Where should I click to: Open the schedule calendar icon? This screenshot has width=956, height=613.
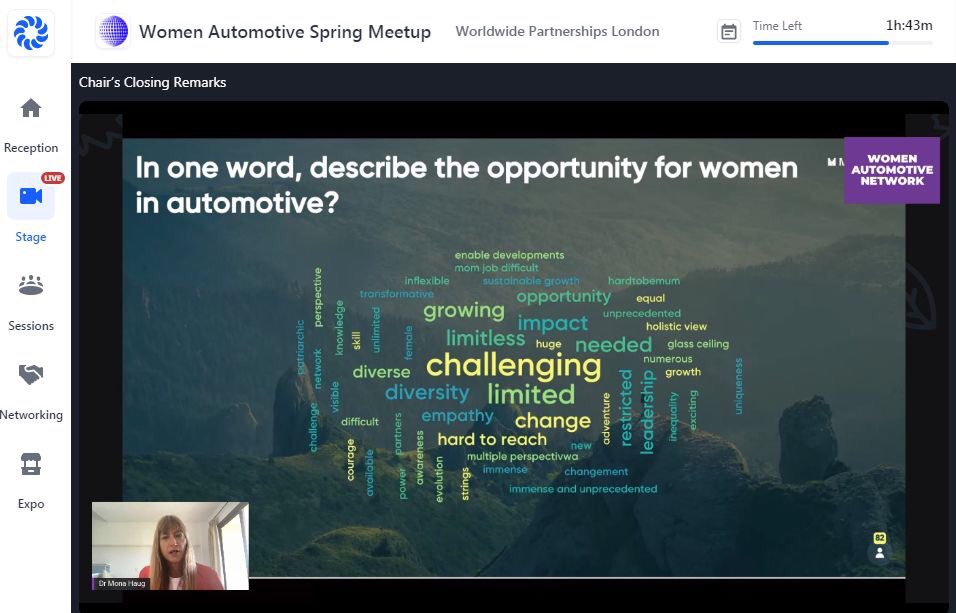point(729,32)
